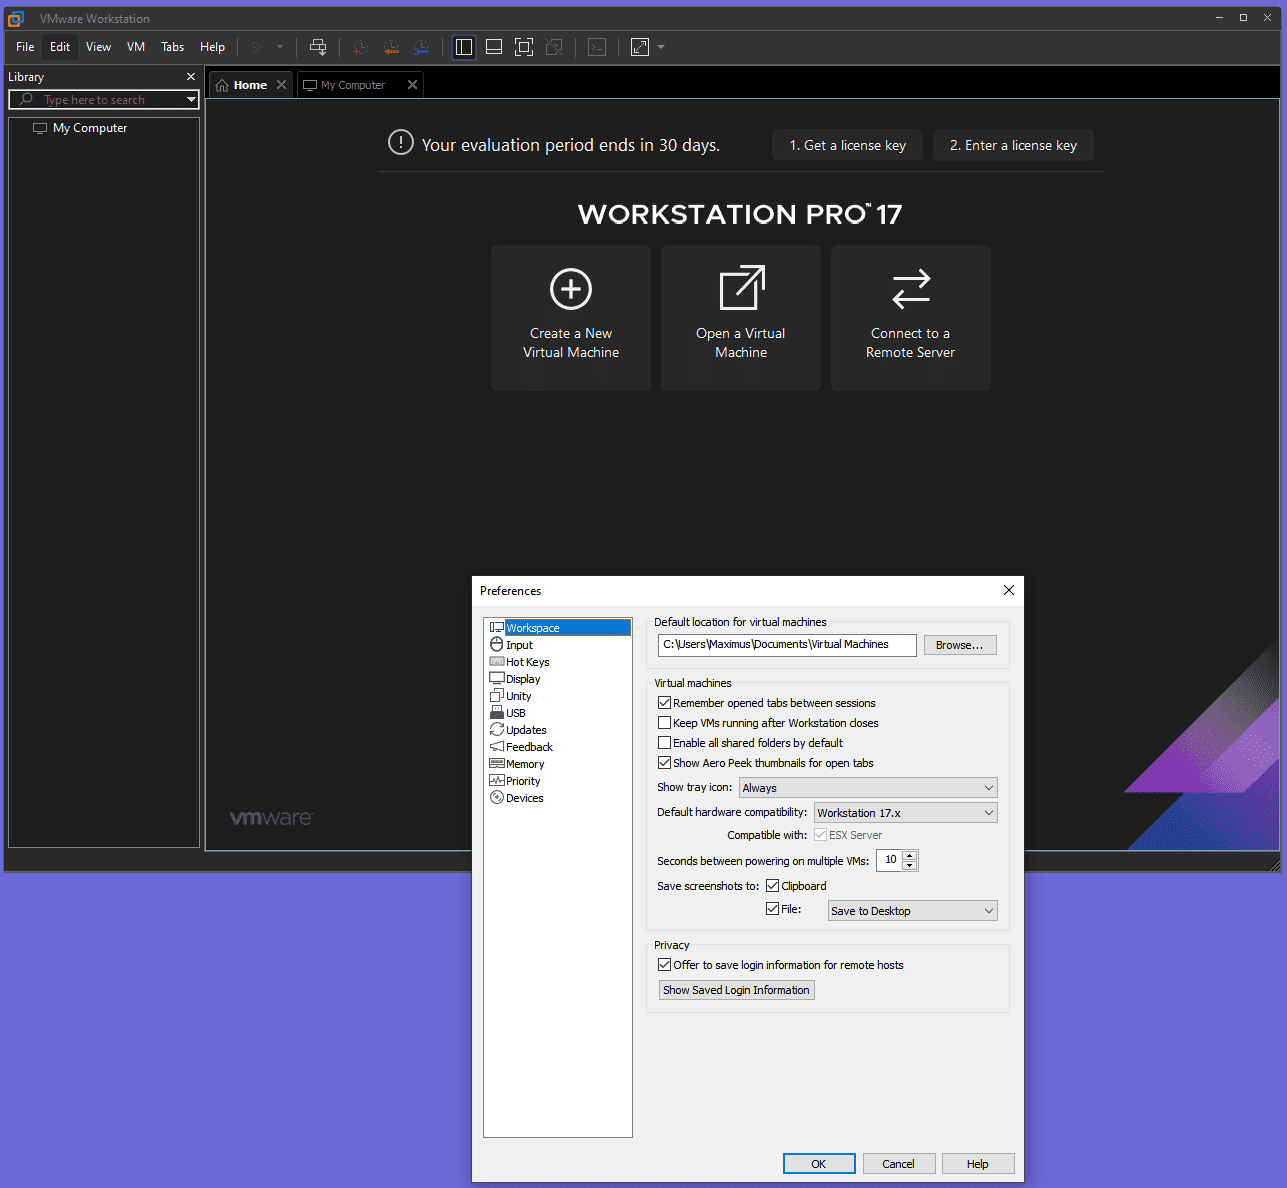The width and height of the screenshot is (1287, 1188).
Task: Open the power options dropdown arrow in toolbar
Action: (280, 47)
